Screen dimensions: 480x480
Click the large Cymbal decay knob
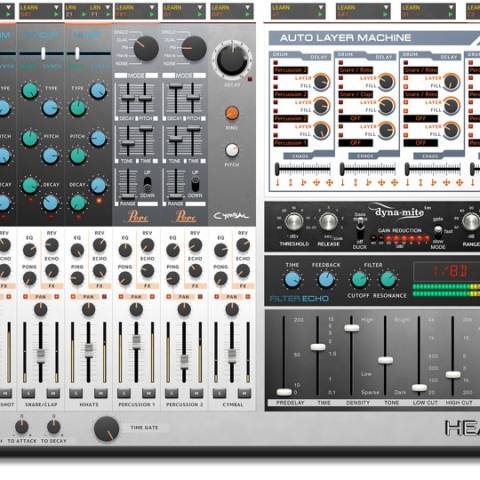coord(232,61)
